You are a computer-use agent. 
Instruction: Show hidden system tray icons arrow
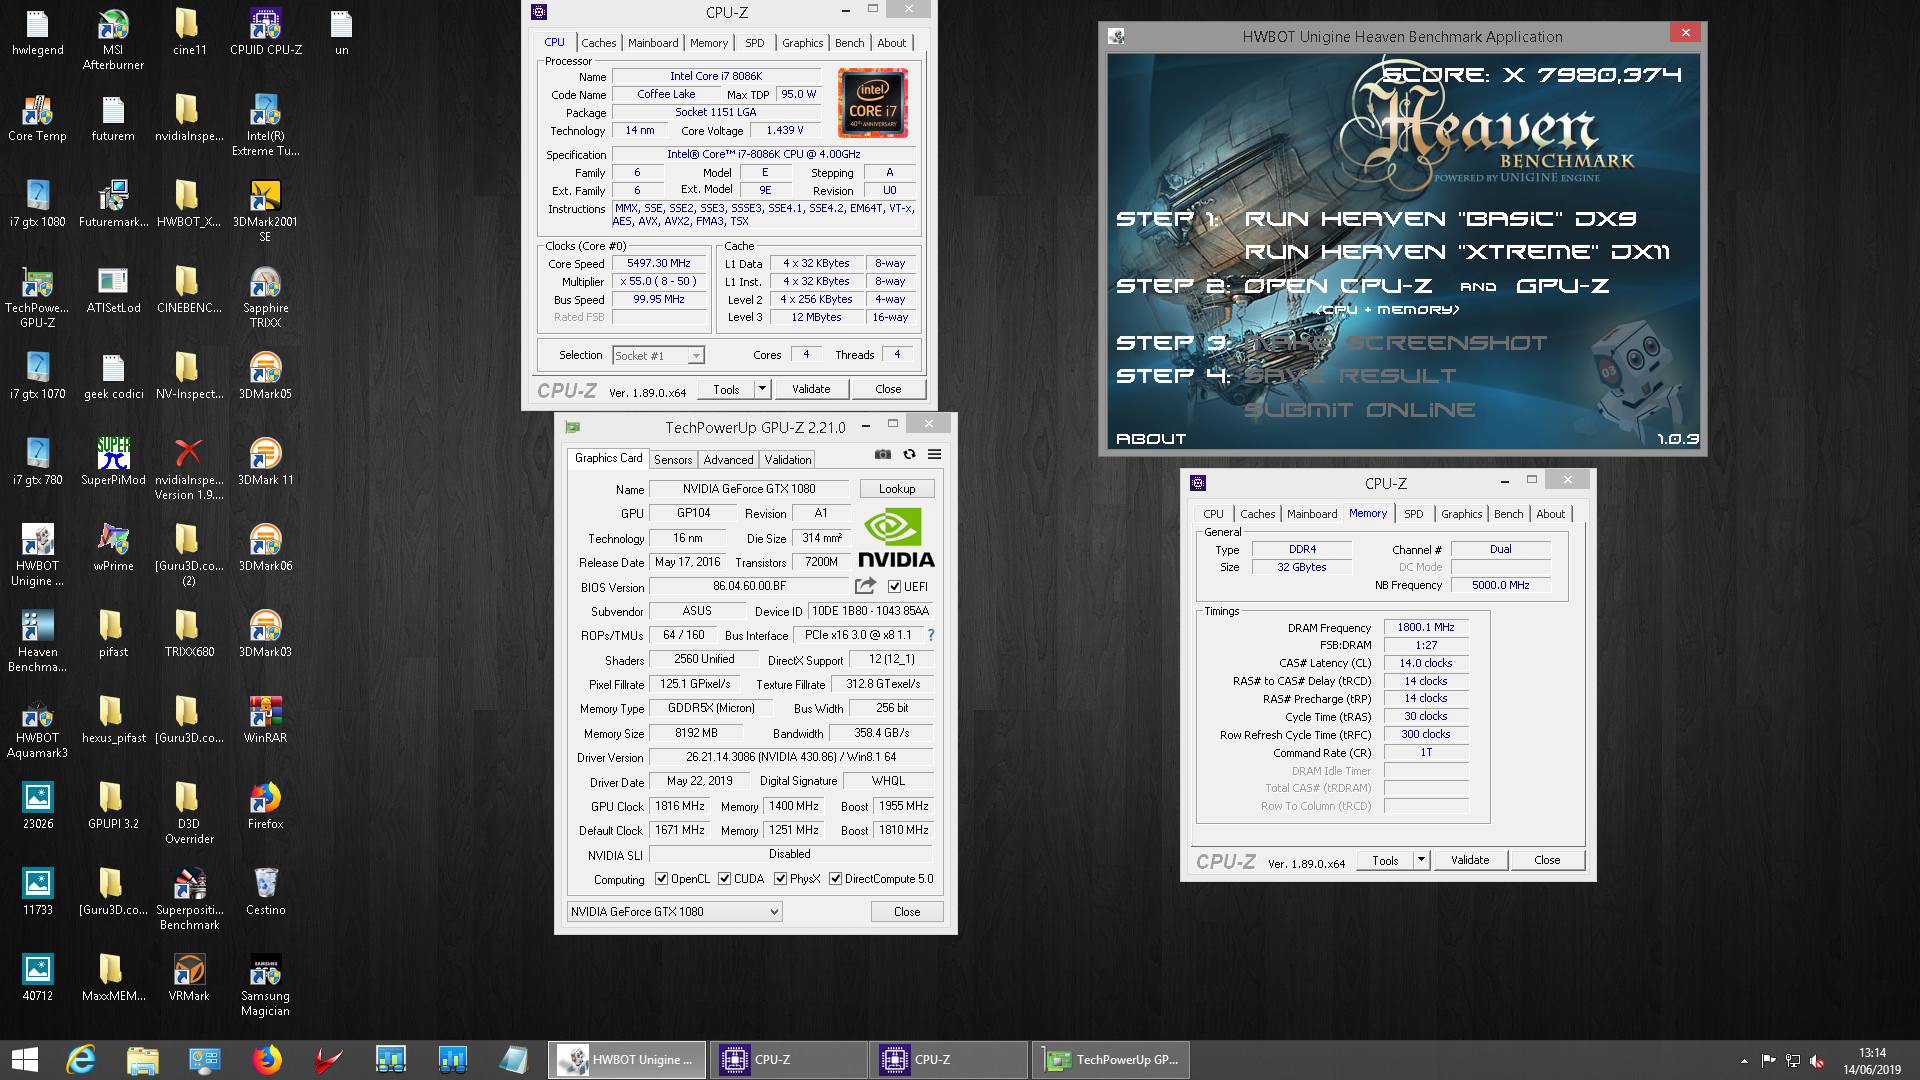pos(1744,1061)
